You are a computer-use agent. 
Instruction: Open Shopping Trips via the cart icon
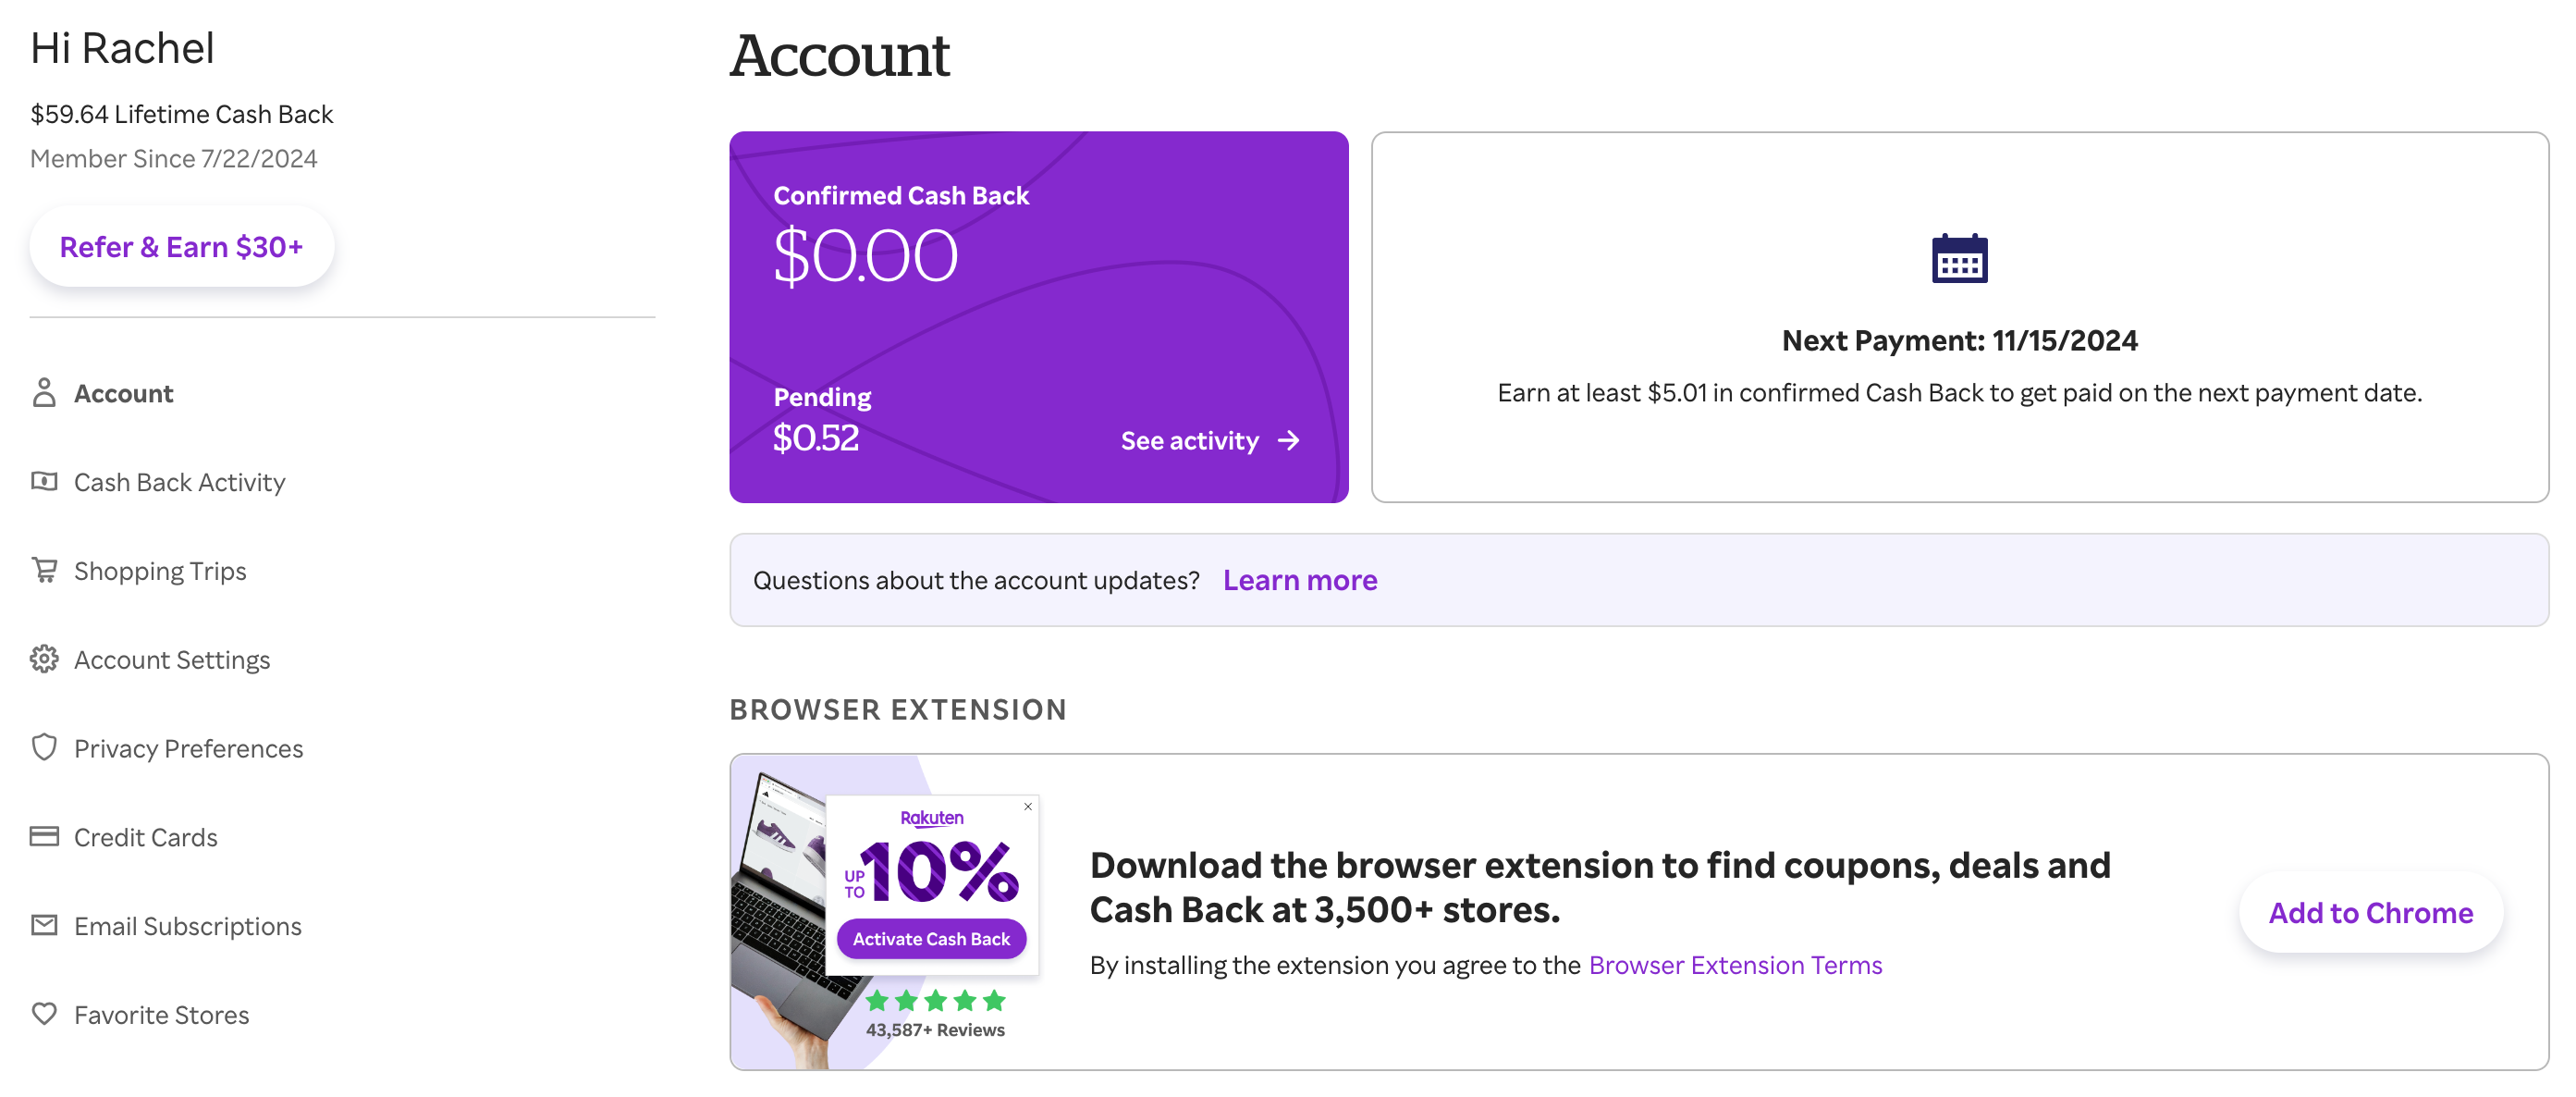point(44,570)
